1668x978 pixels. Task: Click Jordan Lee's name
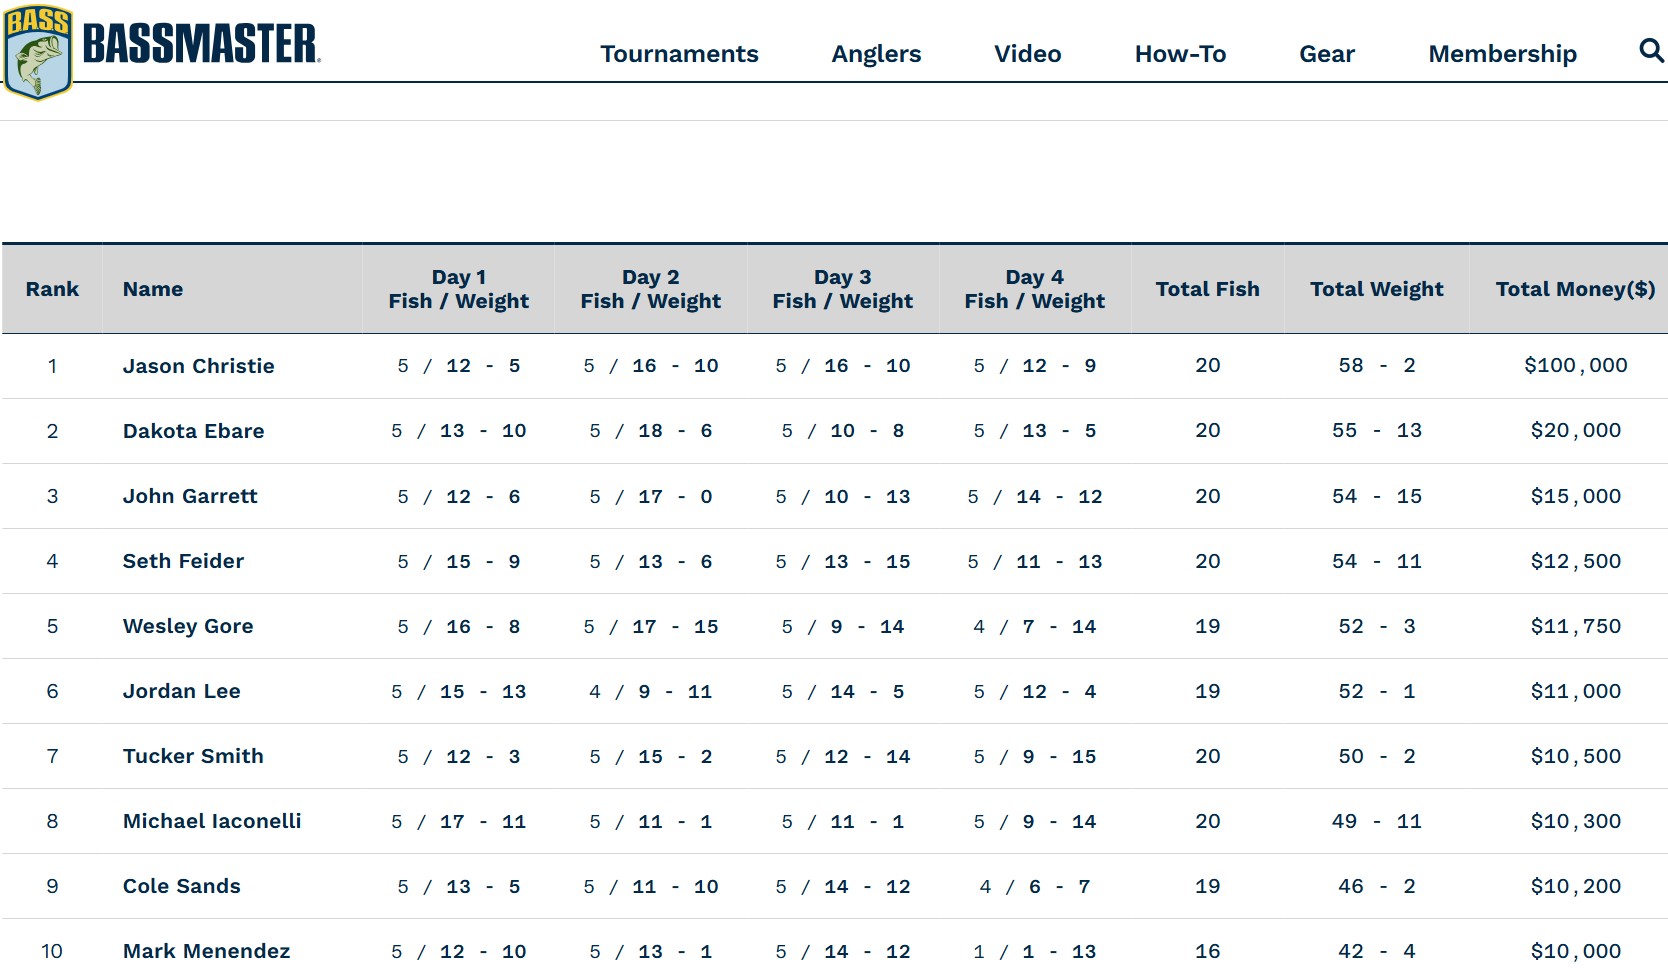(181, 691)
